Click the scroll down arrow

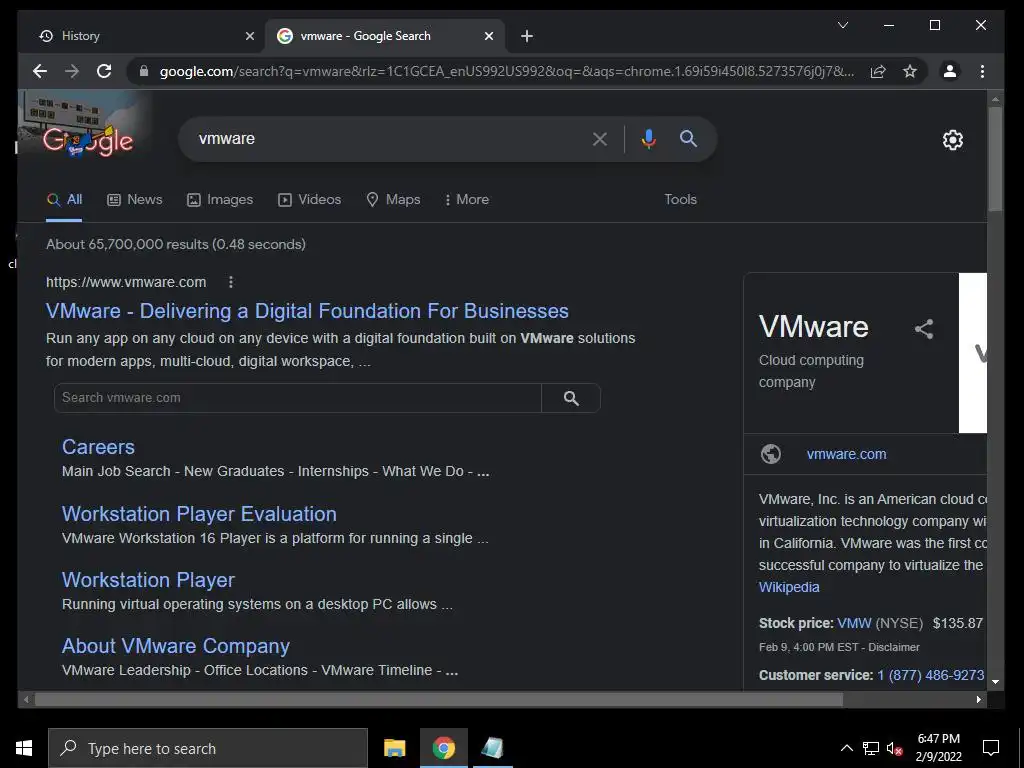(995, 682)
